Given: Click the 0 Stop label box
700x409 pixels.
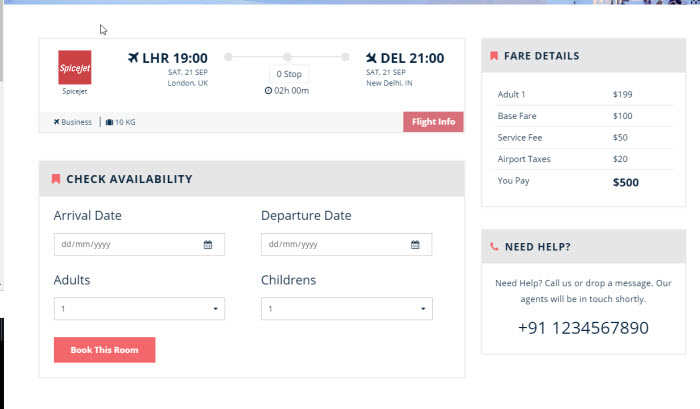Looking at the screenshot, I should pyautogui.click(x=287, y=74).
